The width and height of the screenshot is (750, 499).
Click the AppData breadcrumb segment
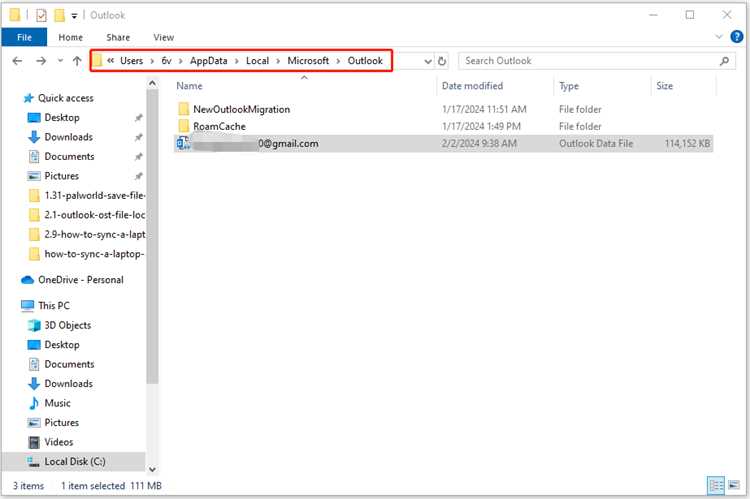click(x=209, y=61)
